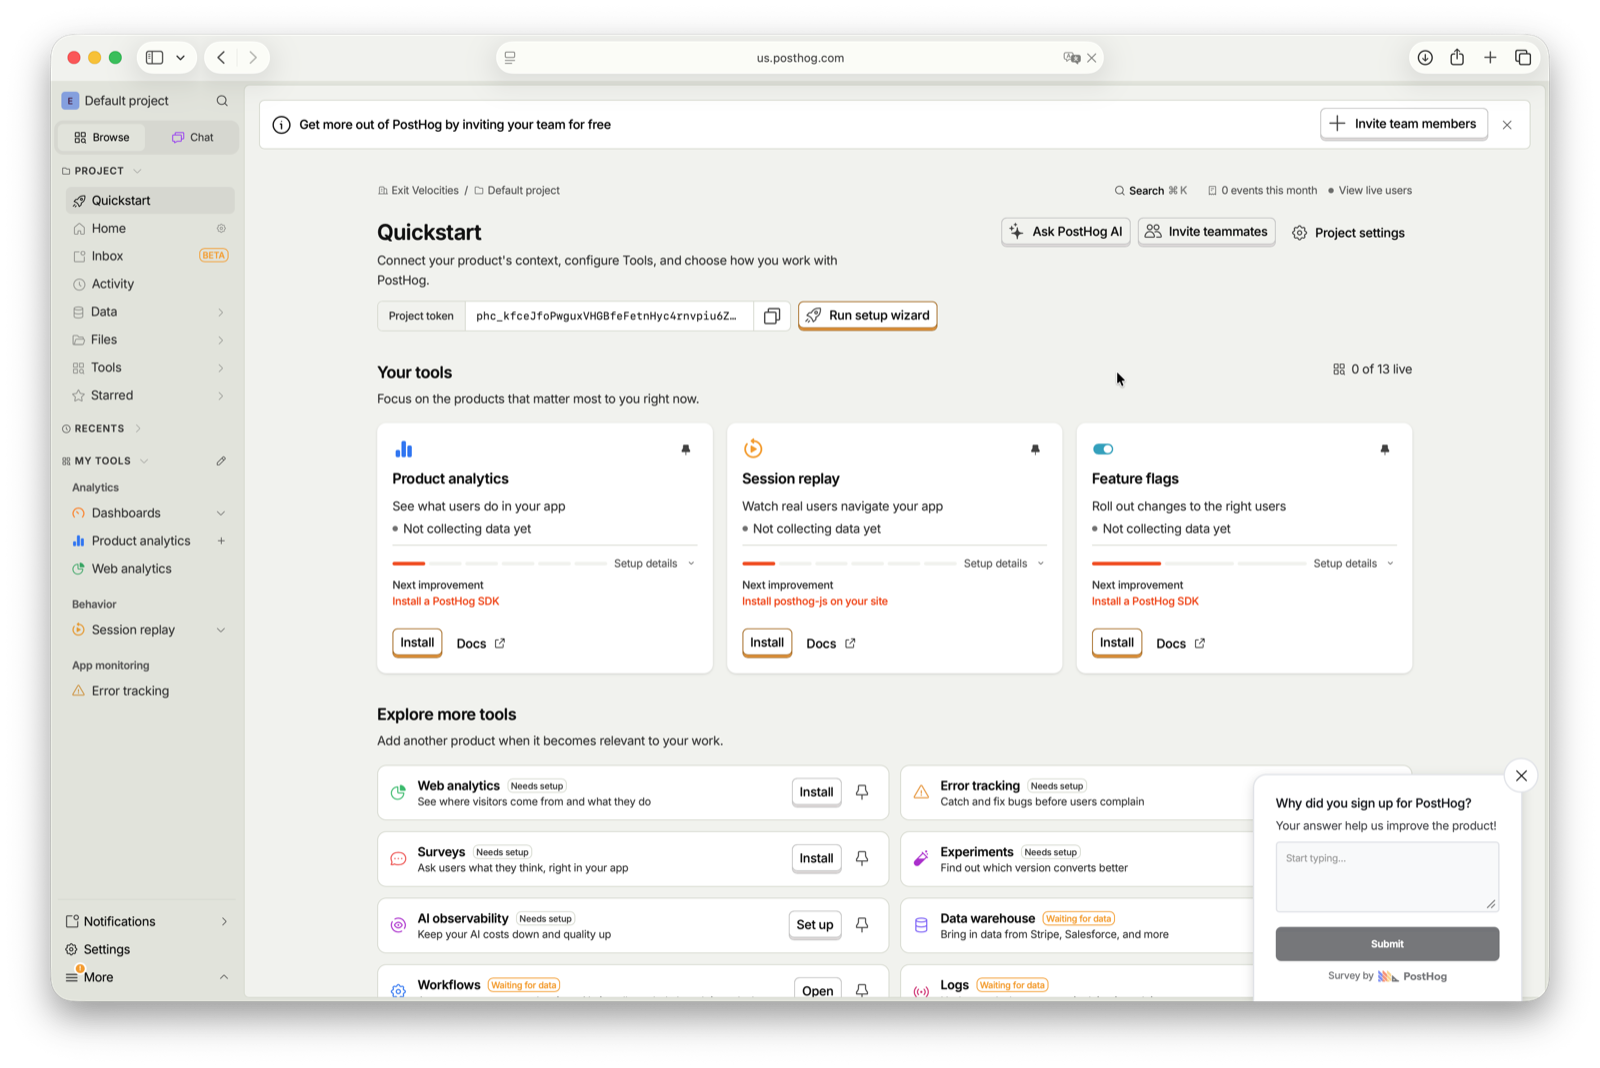Click Product analytics setup progress bar
Screen dimensions: 1600x1068
click(499, 564)
